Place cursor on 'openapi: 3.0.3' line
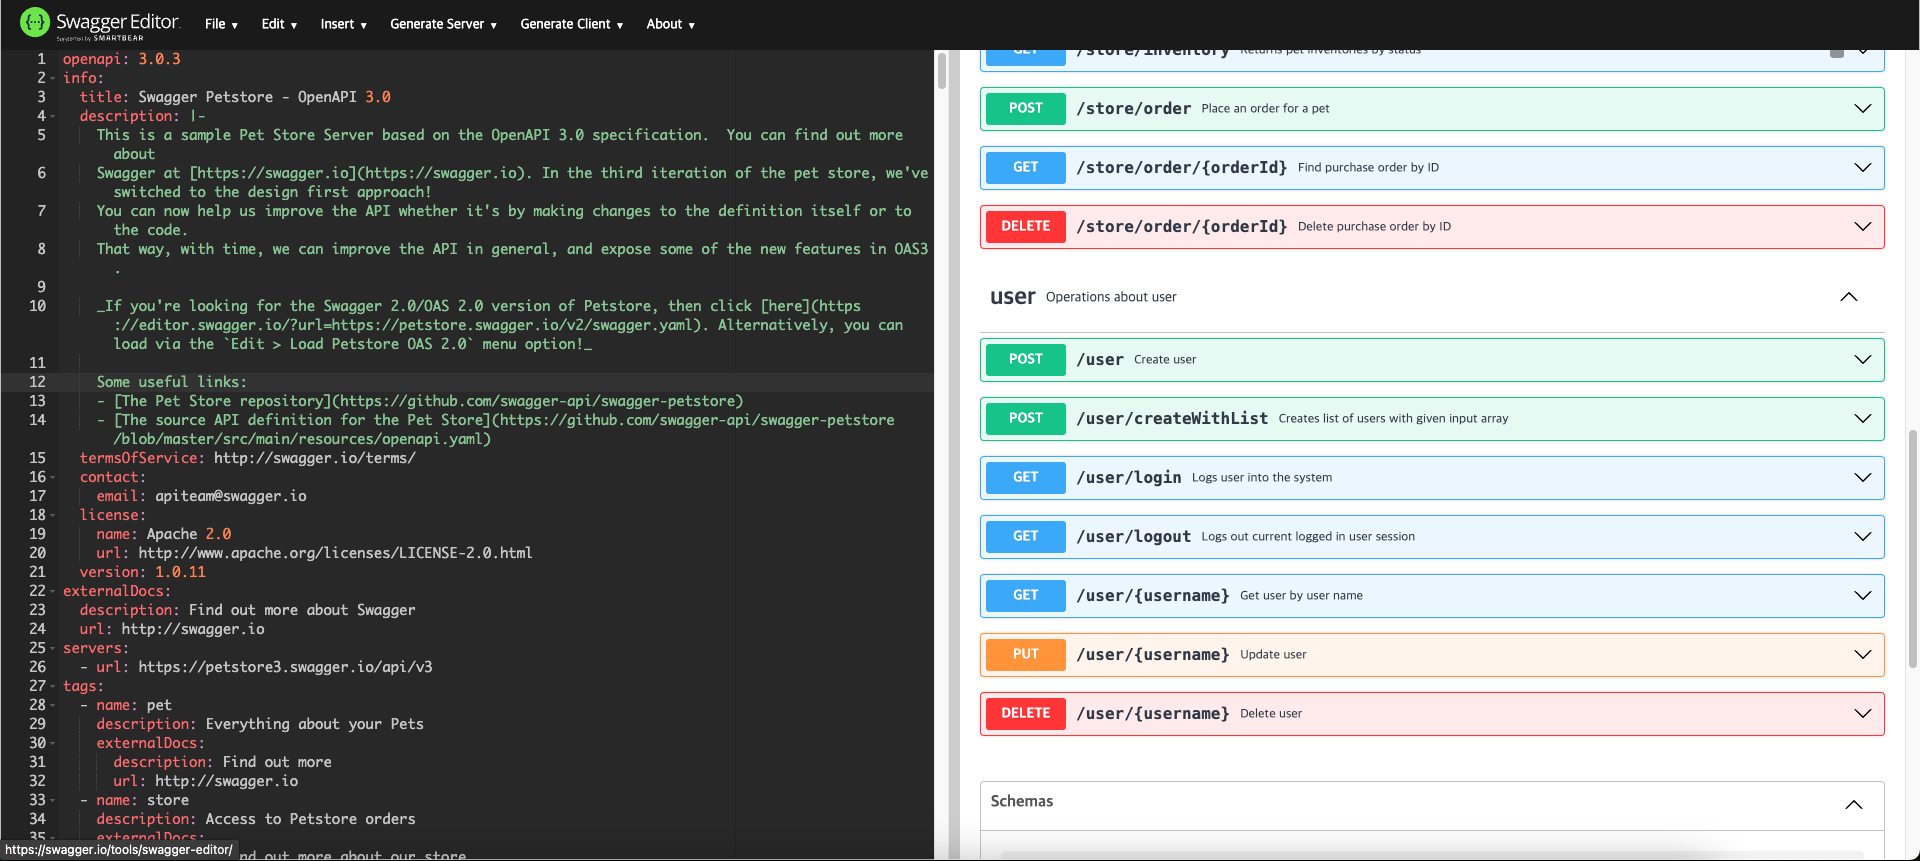This screenshot has height=861, width=1920. click(121, 59)
